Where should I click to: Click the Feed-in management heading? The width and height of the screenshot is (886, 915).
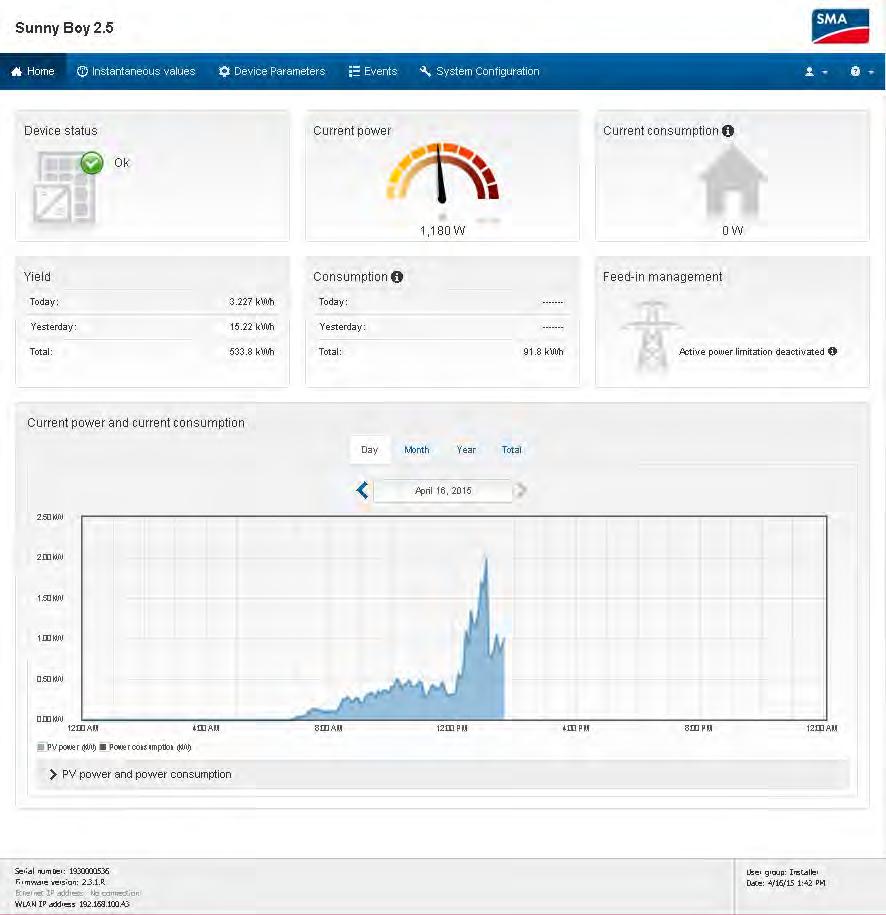tap(662, 277)
